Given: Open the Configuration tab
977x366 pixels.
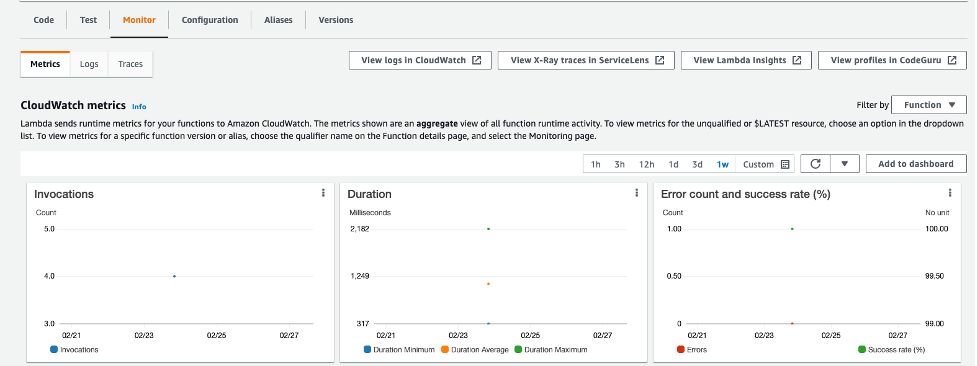Looking at the screenshot, I should click(210, 20).
